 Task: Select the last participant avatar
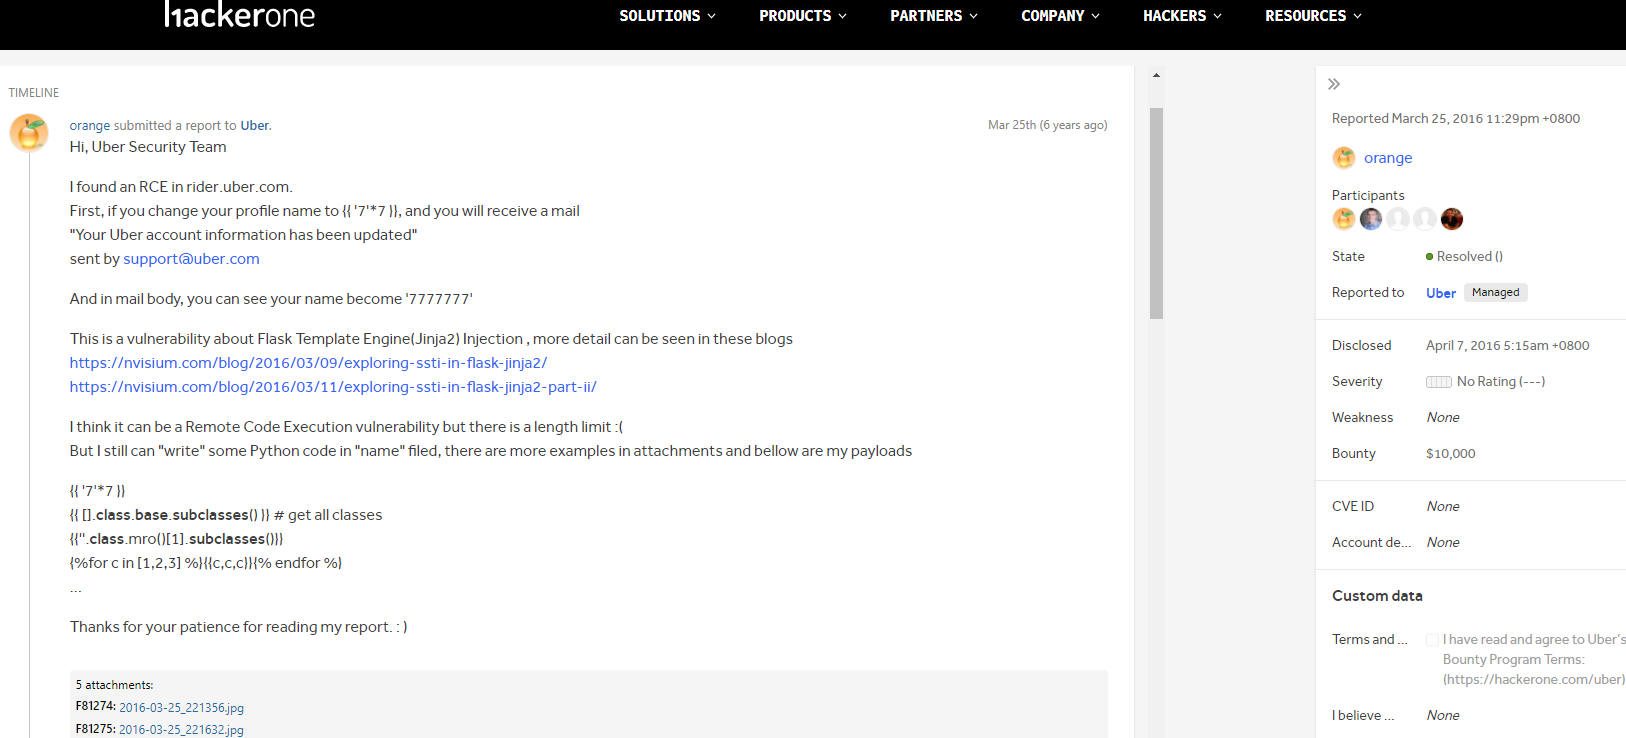1452,219
